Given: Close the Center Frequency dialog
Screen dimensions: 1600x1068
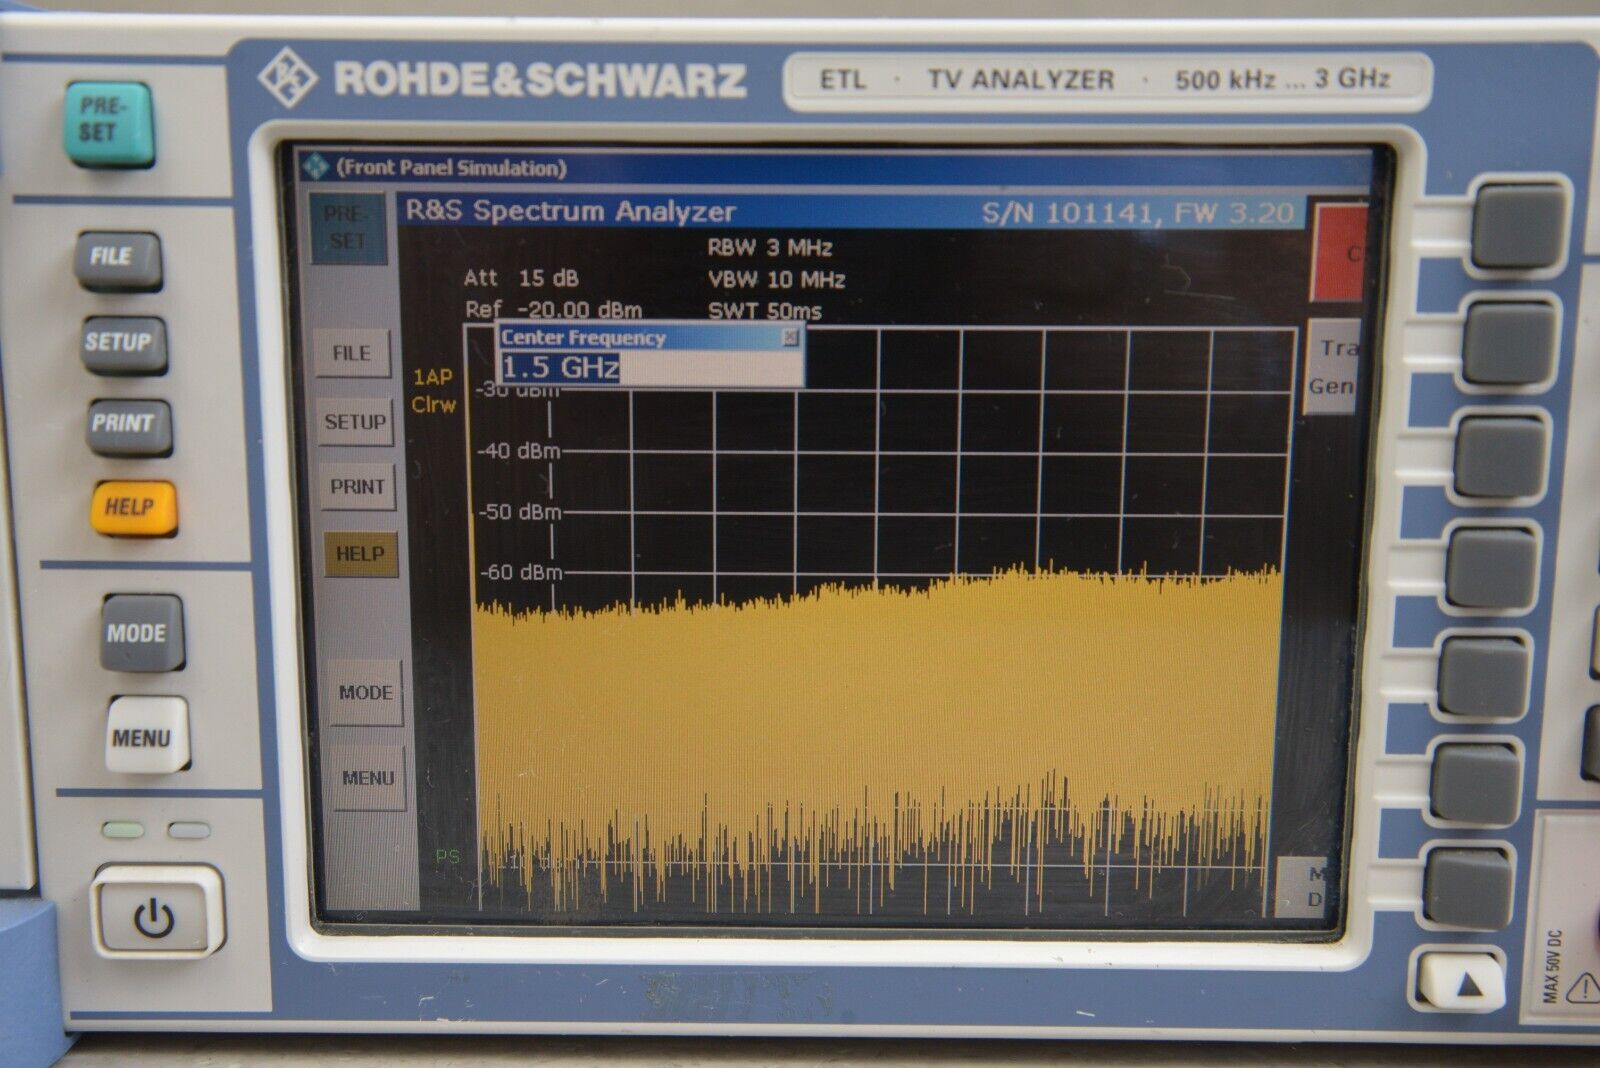Looking at the screenshot, I should [790, 337].
